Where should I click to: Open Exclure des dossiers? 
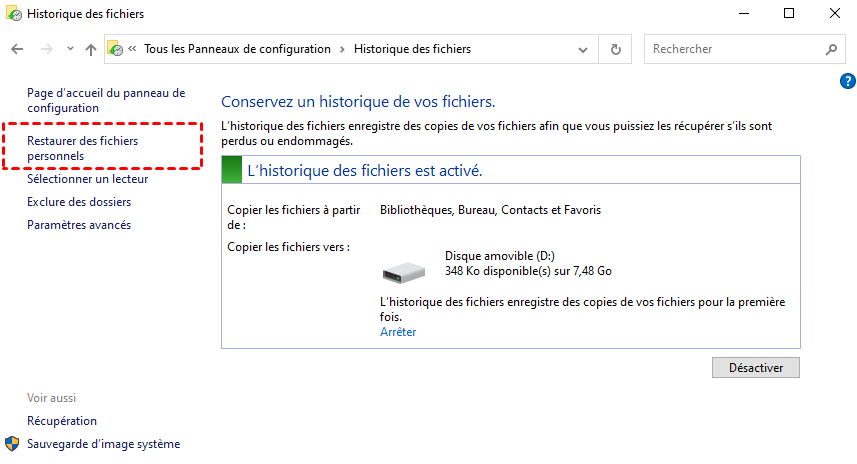click(x=79, y=202)
